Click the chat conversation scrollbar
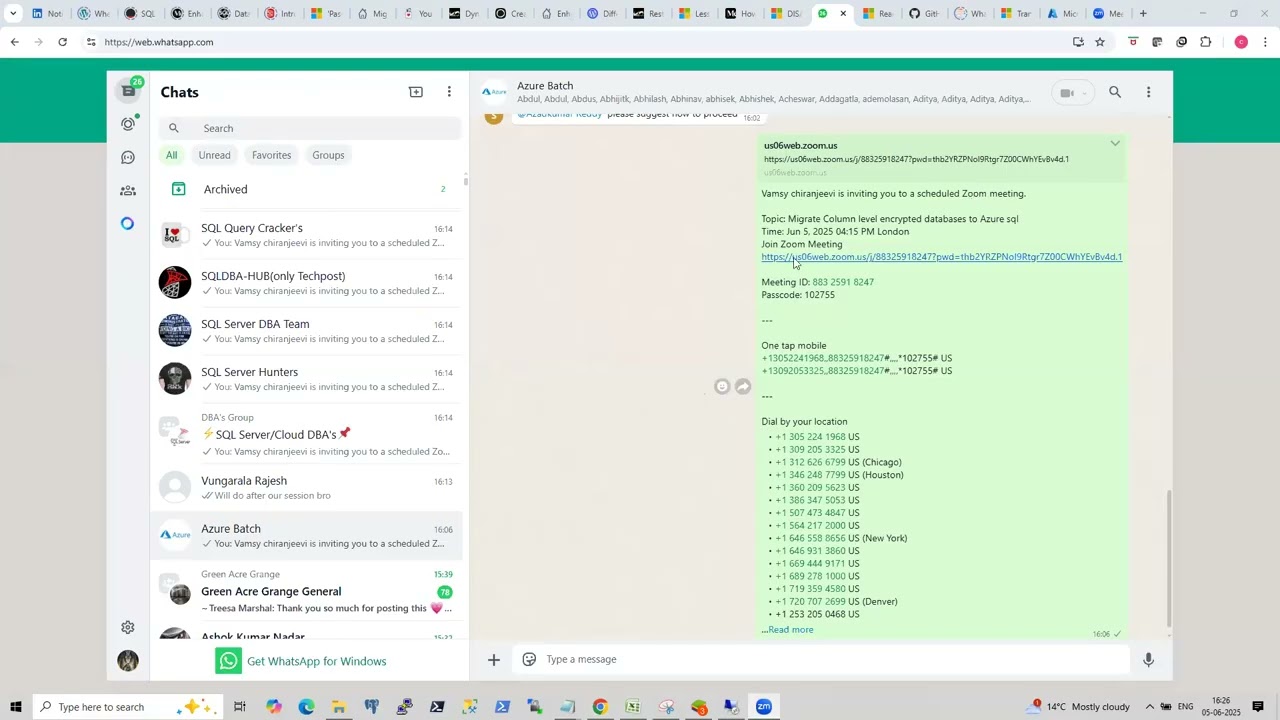1280x720 pixels. [x=1169, y=560]
